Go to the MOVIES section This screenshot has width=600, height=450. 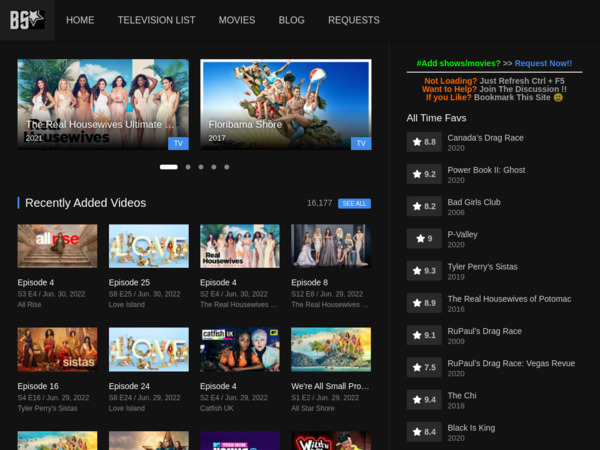[237, 20]
